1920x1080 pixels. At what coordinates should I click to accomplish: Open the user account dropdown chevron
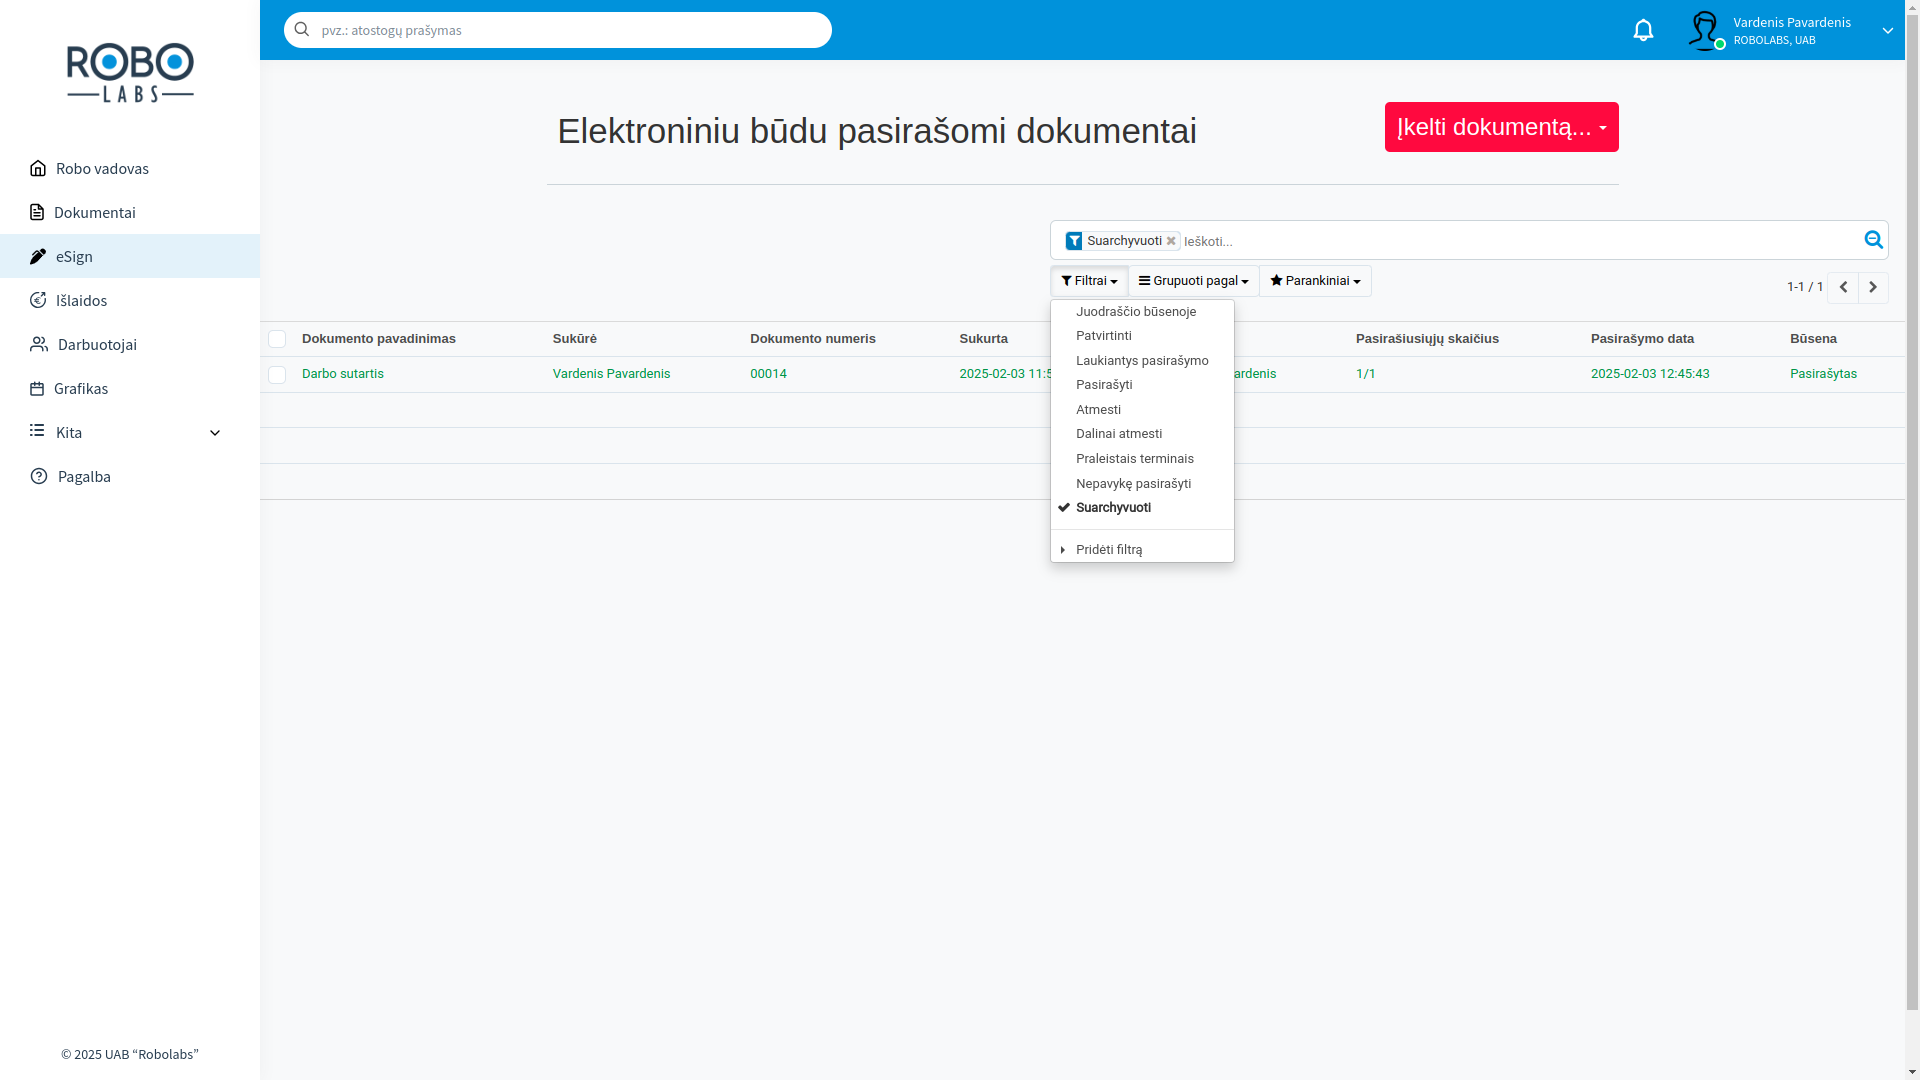point(1887,30)
